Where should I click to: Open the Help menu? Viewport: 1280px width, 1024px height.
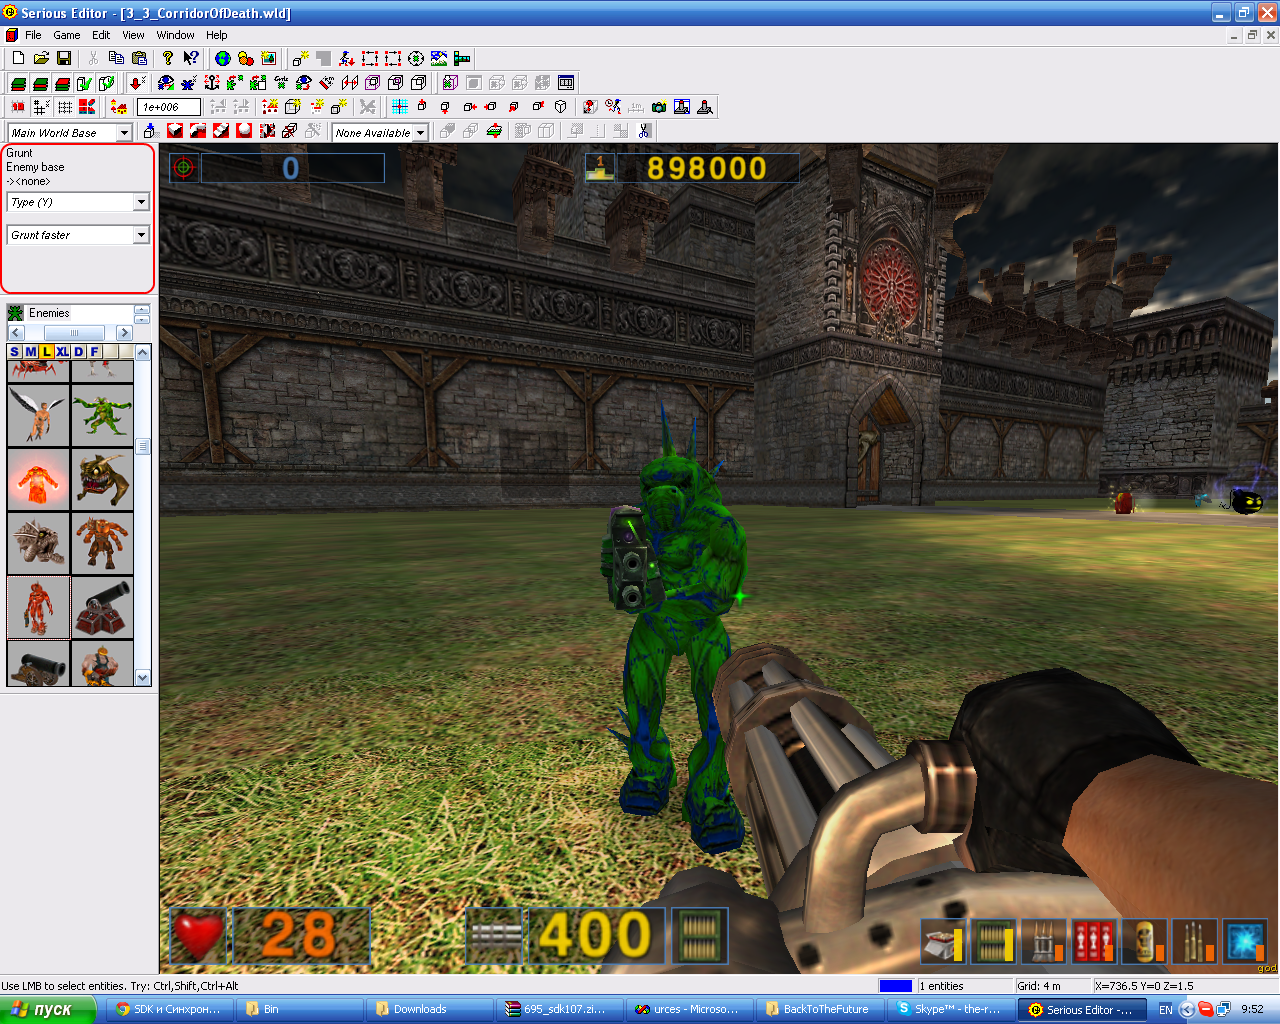[x=217, y=35]
